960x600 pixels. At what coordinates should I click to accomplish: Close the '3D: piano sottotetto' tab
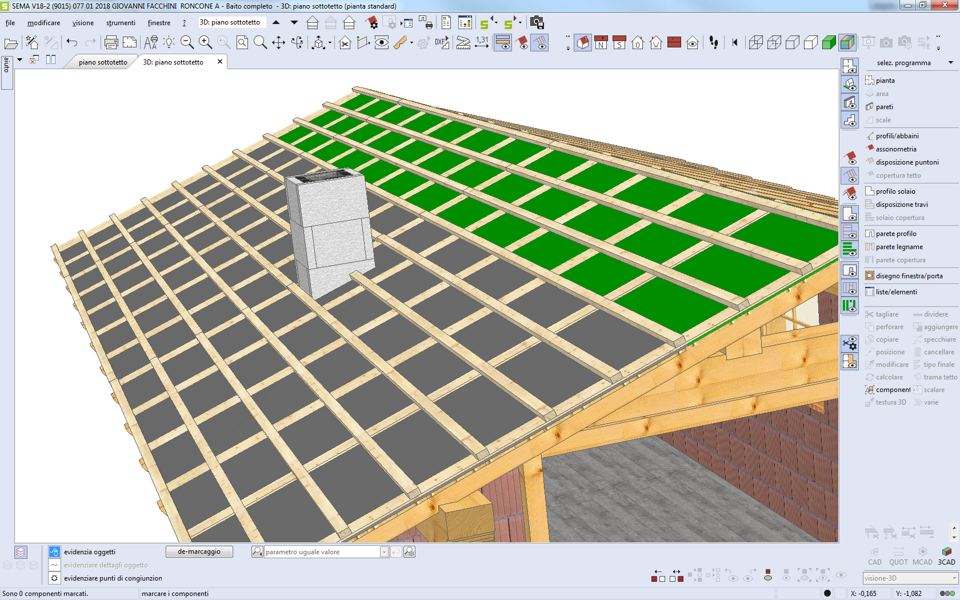click(x=220, y=62)
